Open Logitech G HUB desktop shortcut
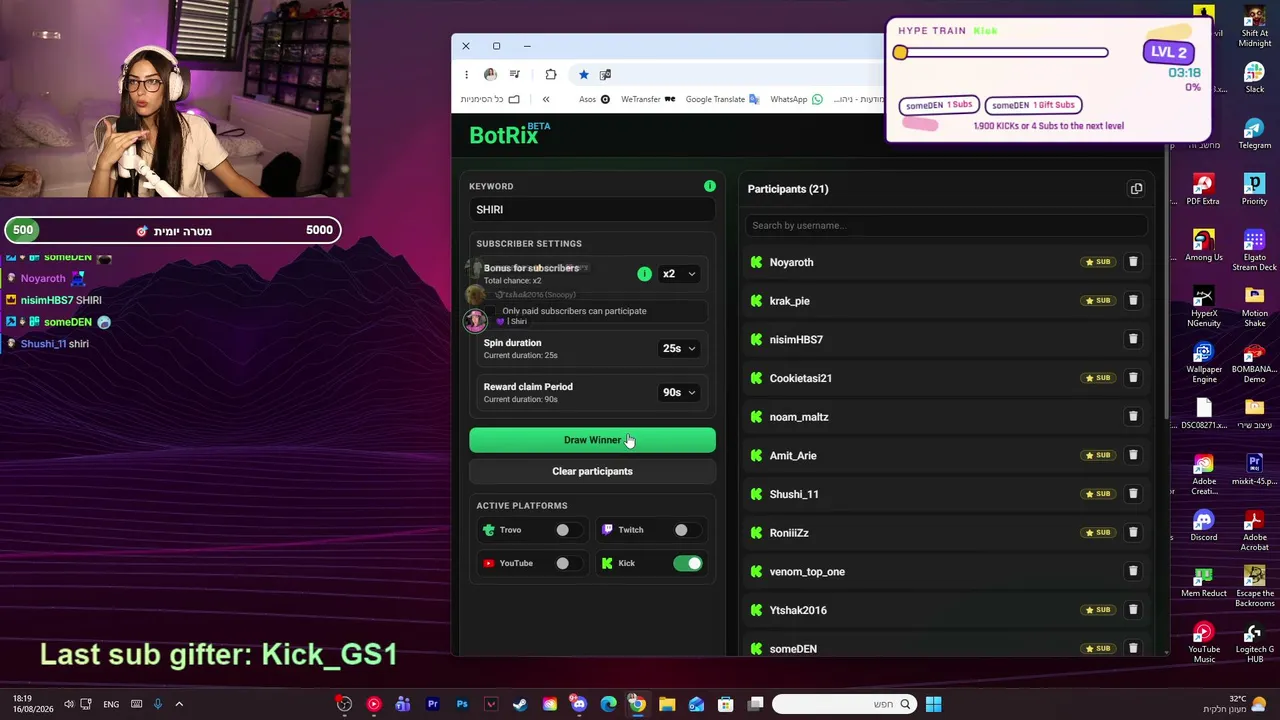The image size is (1280, 720). point(1255,643)
